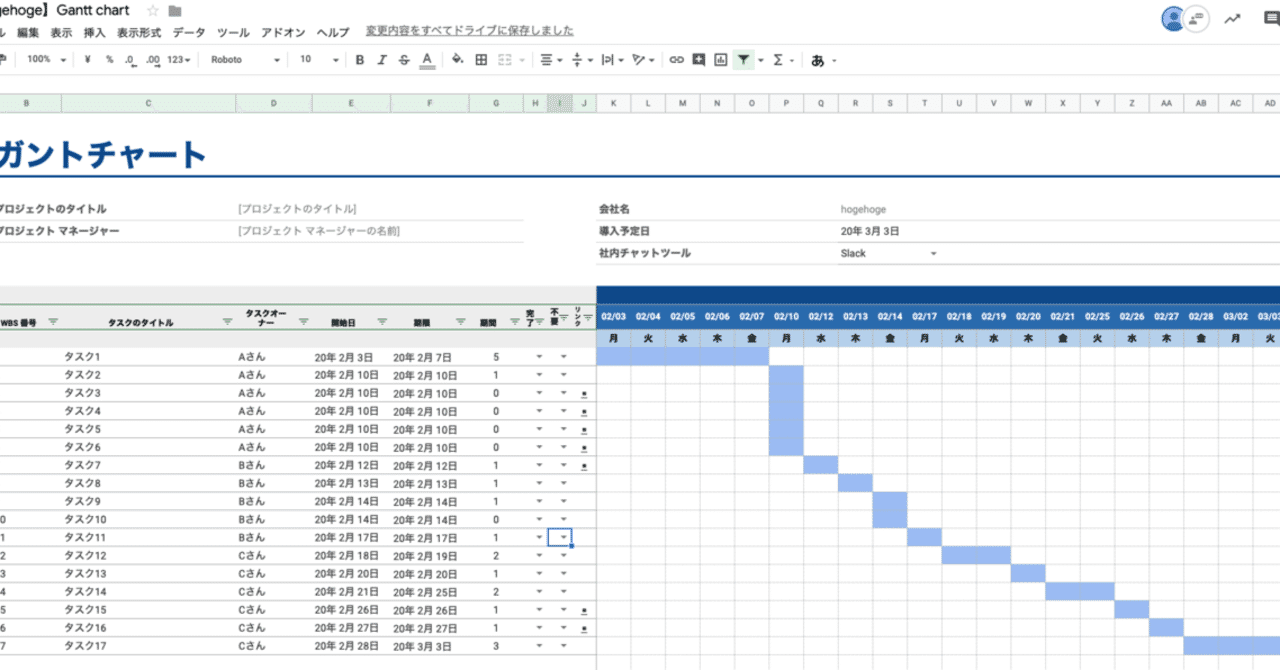Star this Gantt chart document

153,10
